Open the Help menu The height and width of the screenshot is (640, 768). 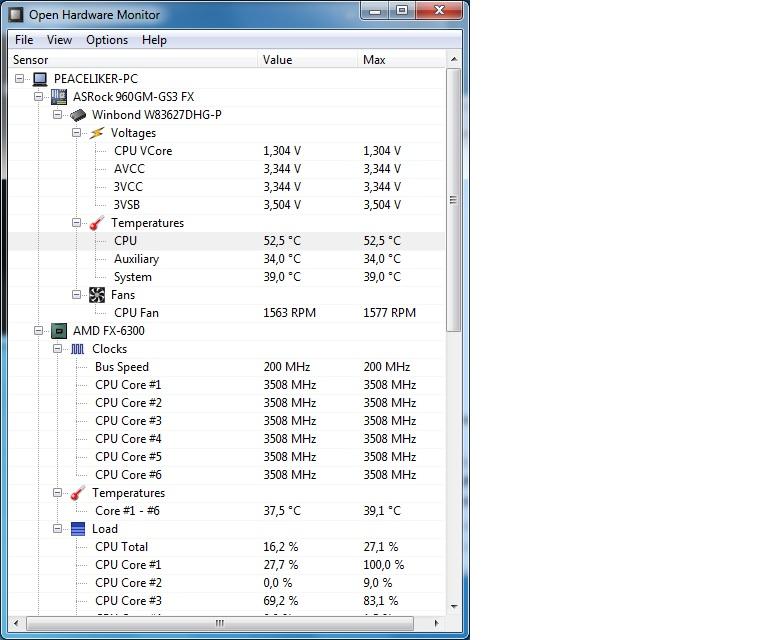point(154,40)
